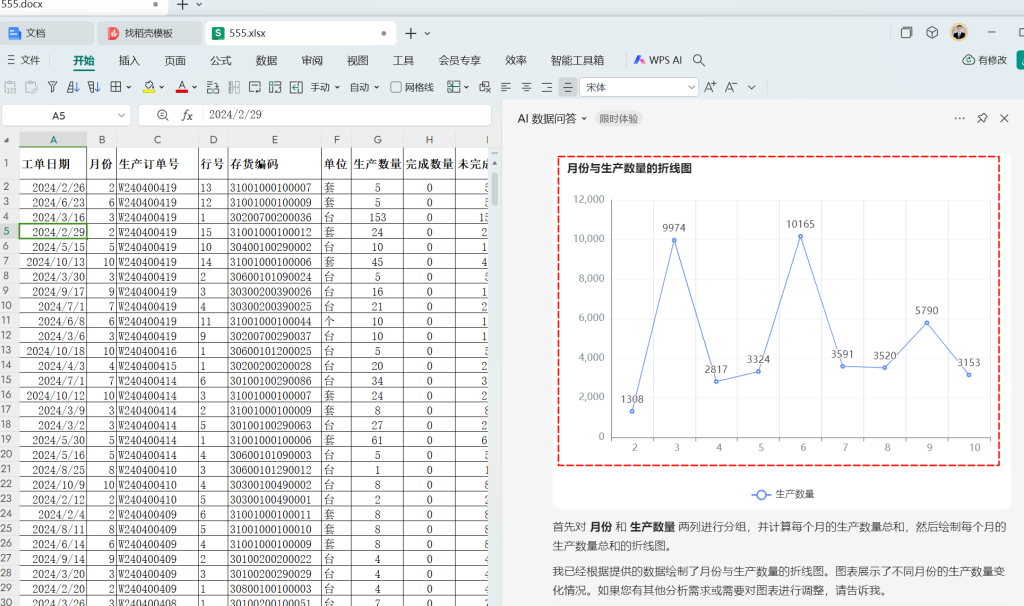Add a new tab with the plus button

coord(410,33)
